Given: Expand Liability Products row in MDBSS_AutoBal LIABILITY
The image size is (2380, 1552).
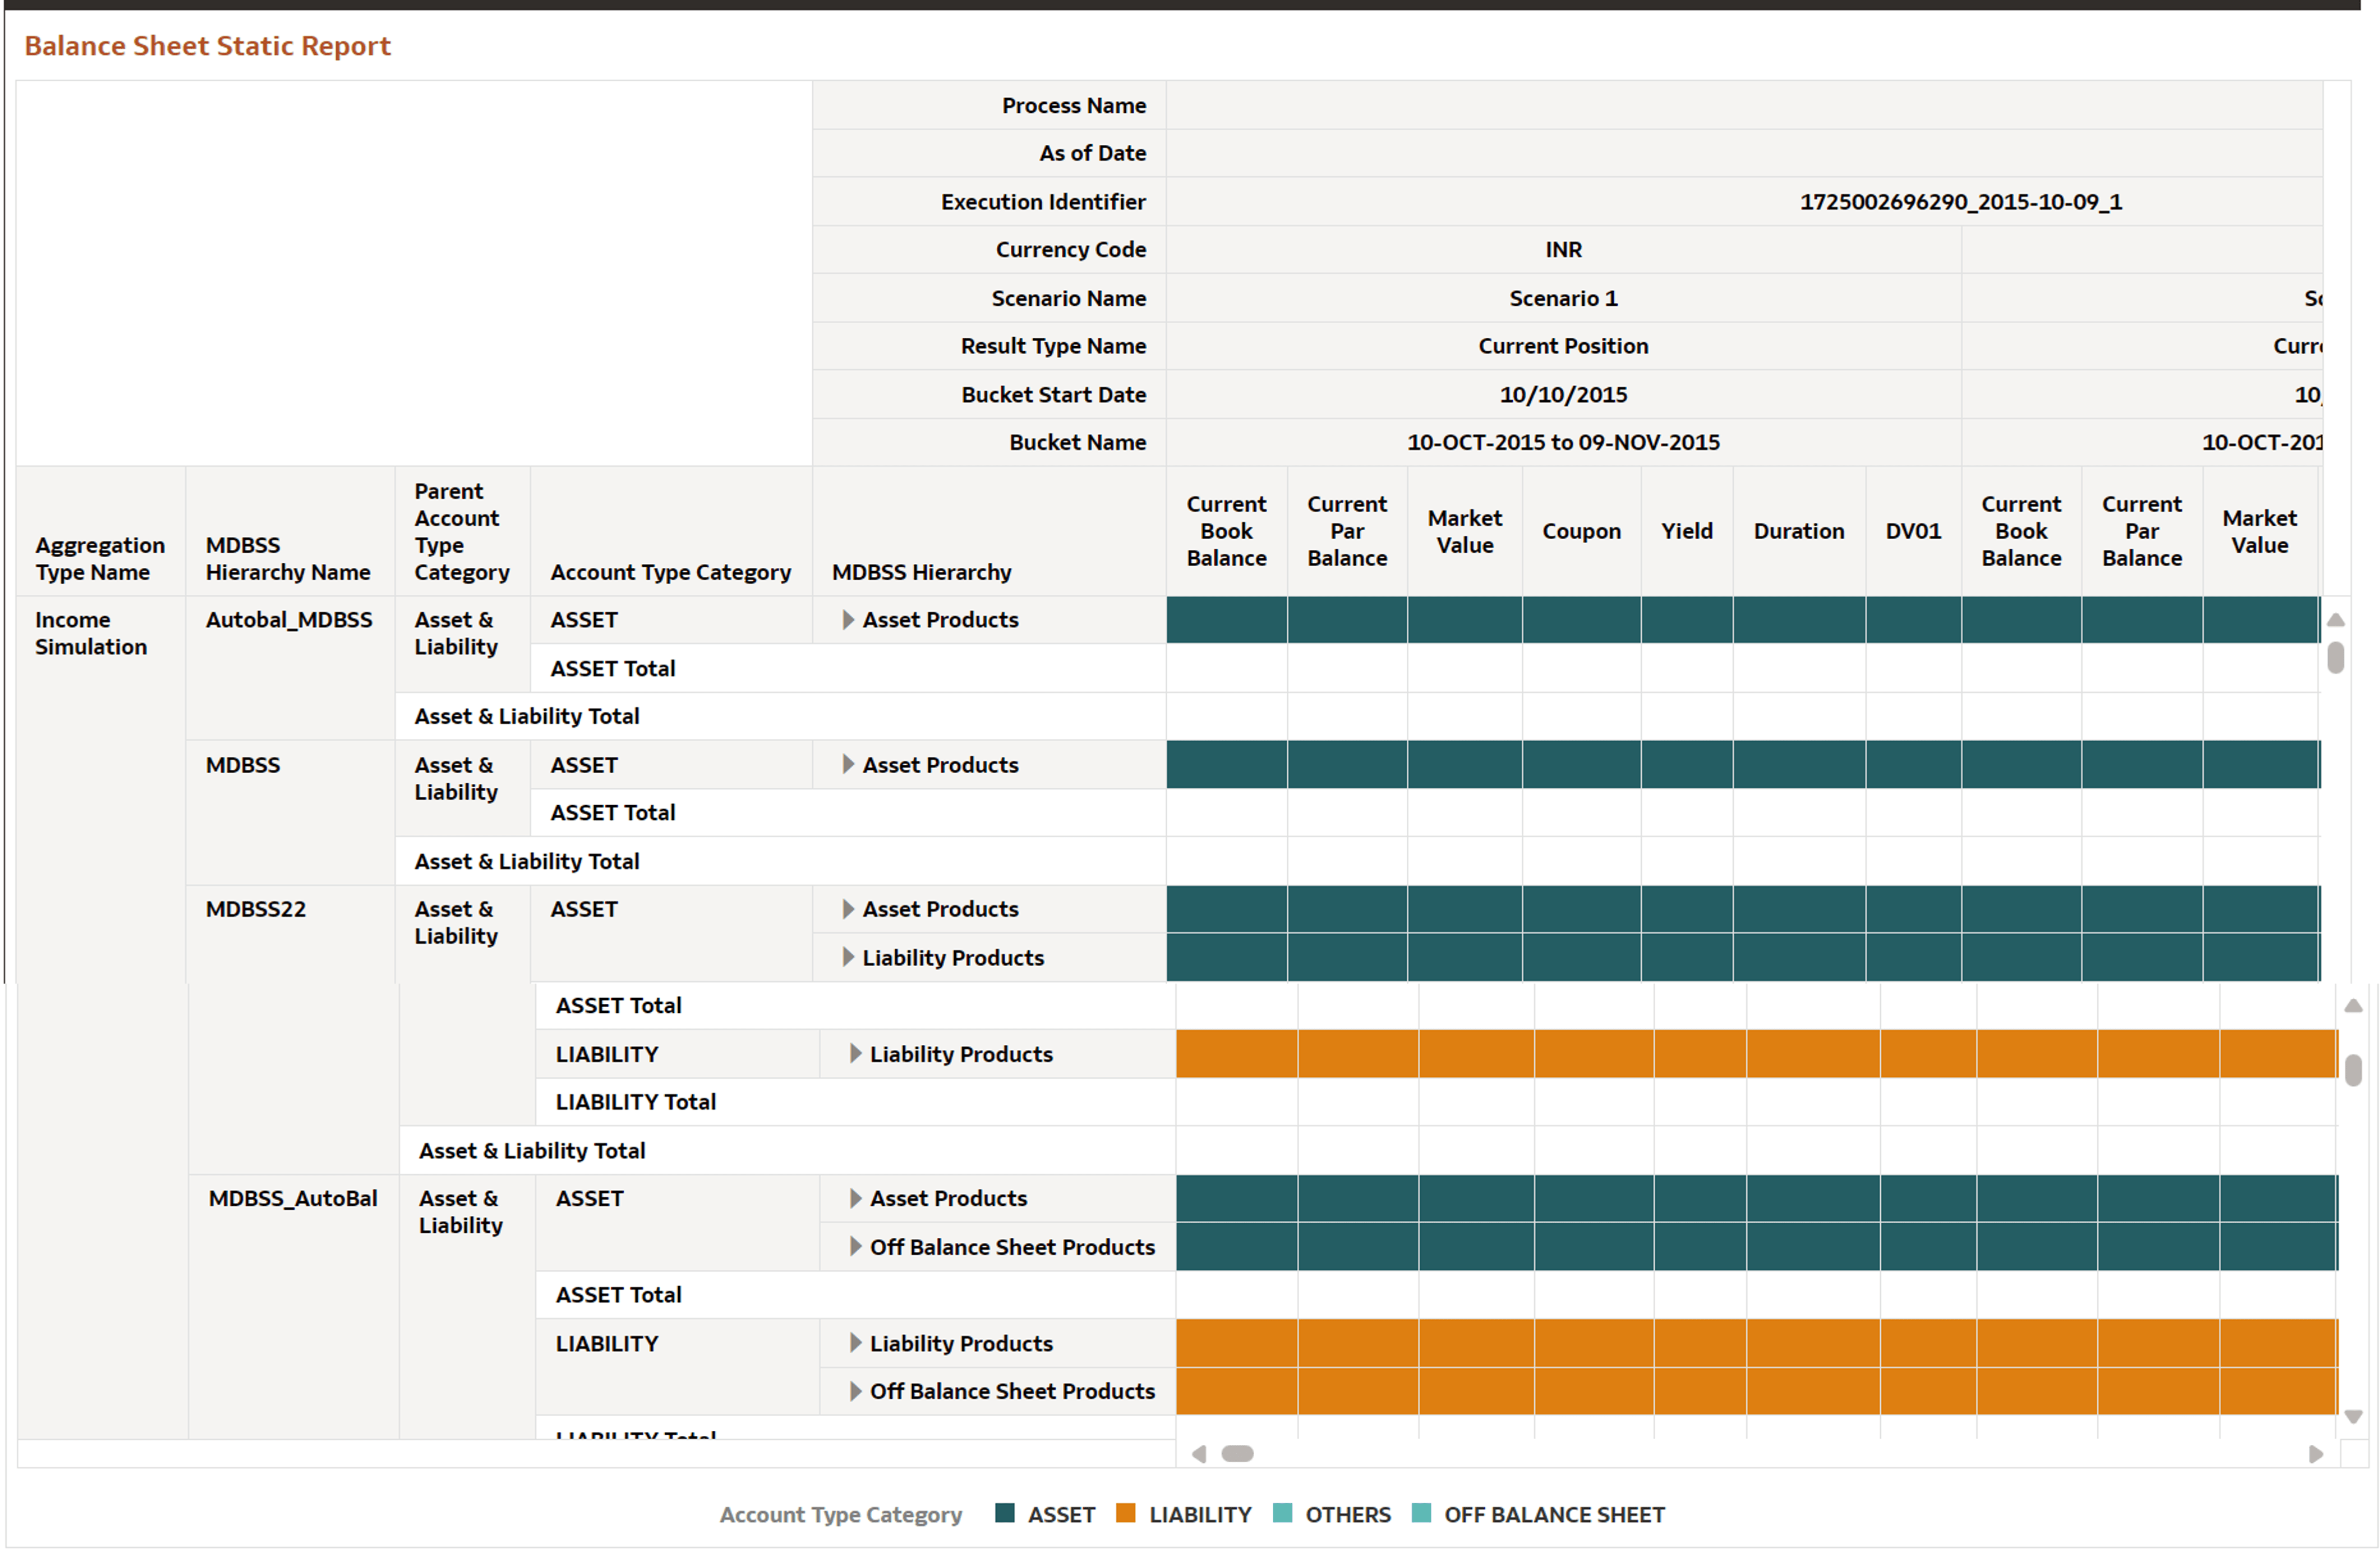Looking at the screenshot, I should click(x=856, y=1343).
